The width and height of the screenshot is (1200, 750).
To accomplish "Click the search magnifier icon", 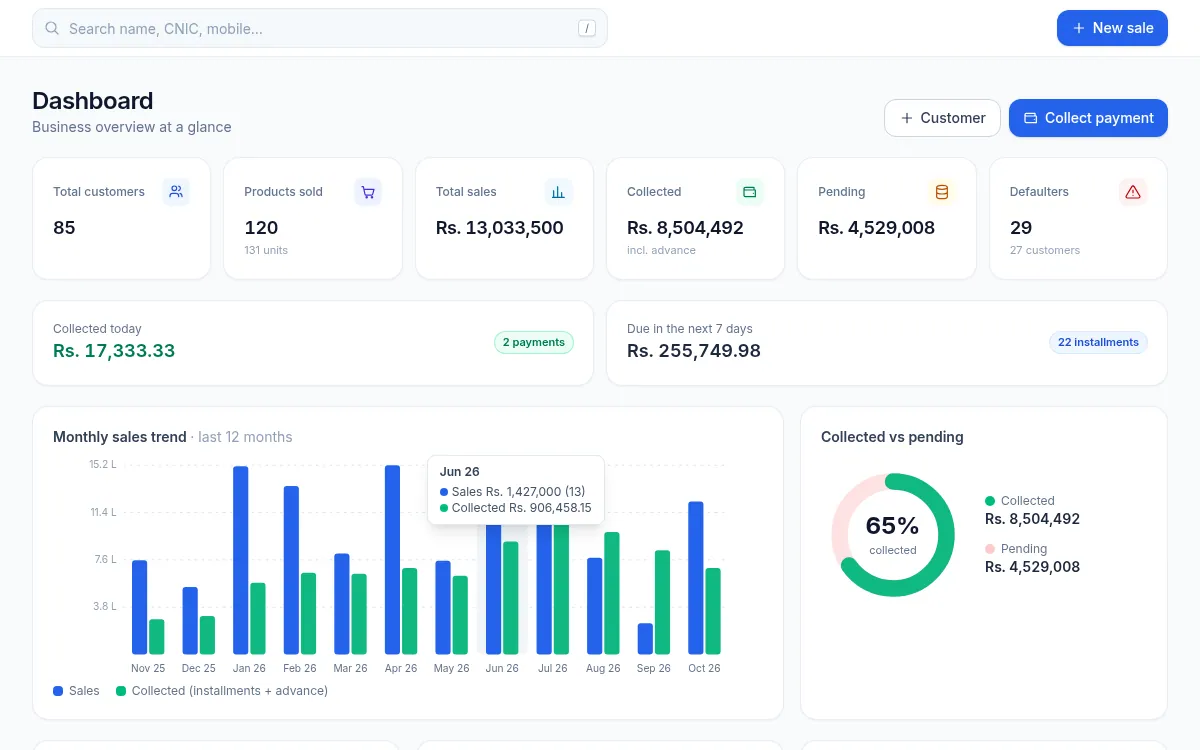I will coord(52,28).
